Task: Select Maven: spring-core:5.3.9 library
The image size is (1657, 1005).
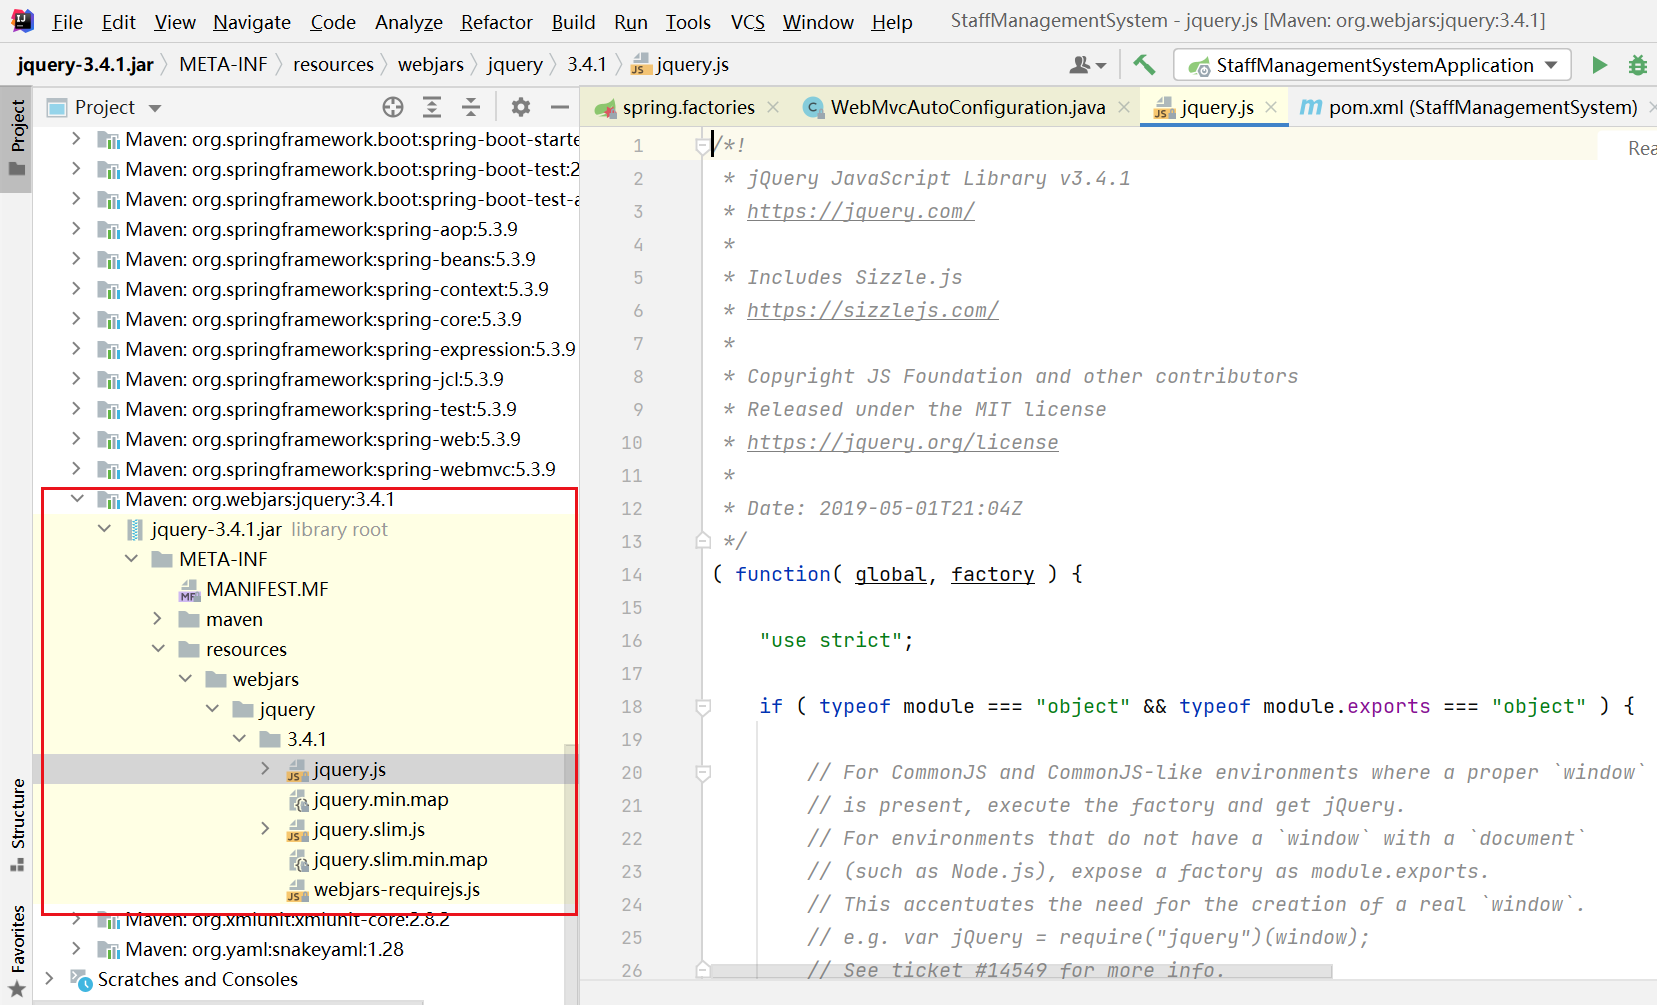Action: 323,319
